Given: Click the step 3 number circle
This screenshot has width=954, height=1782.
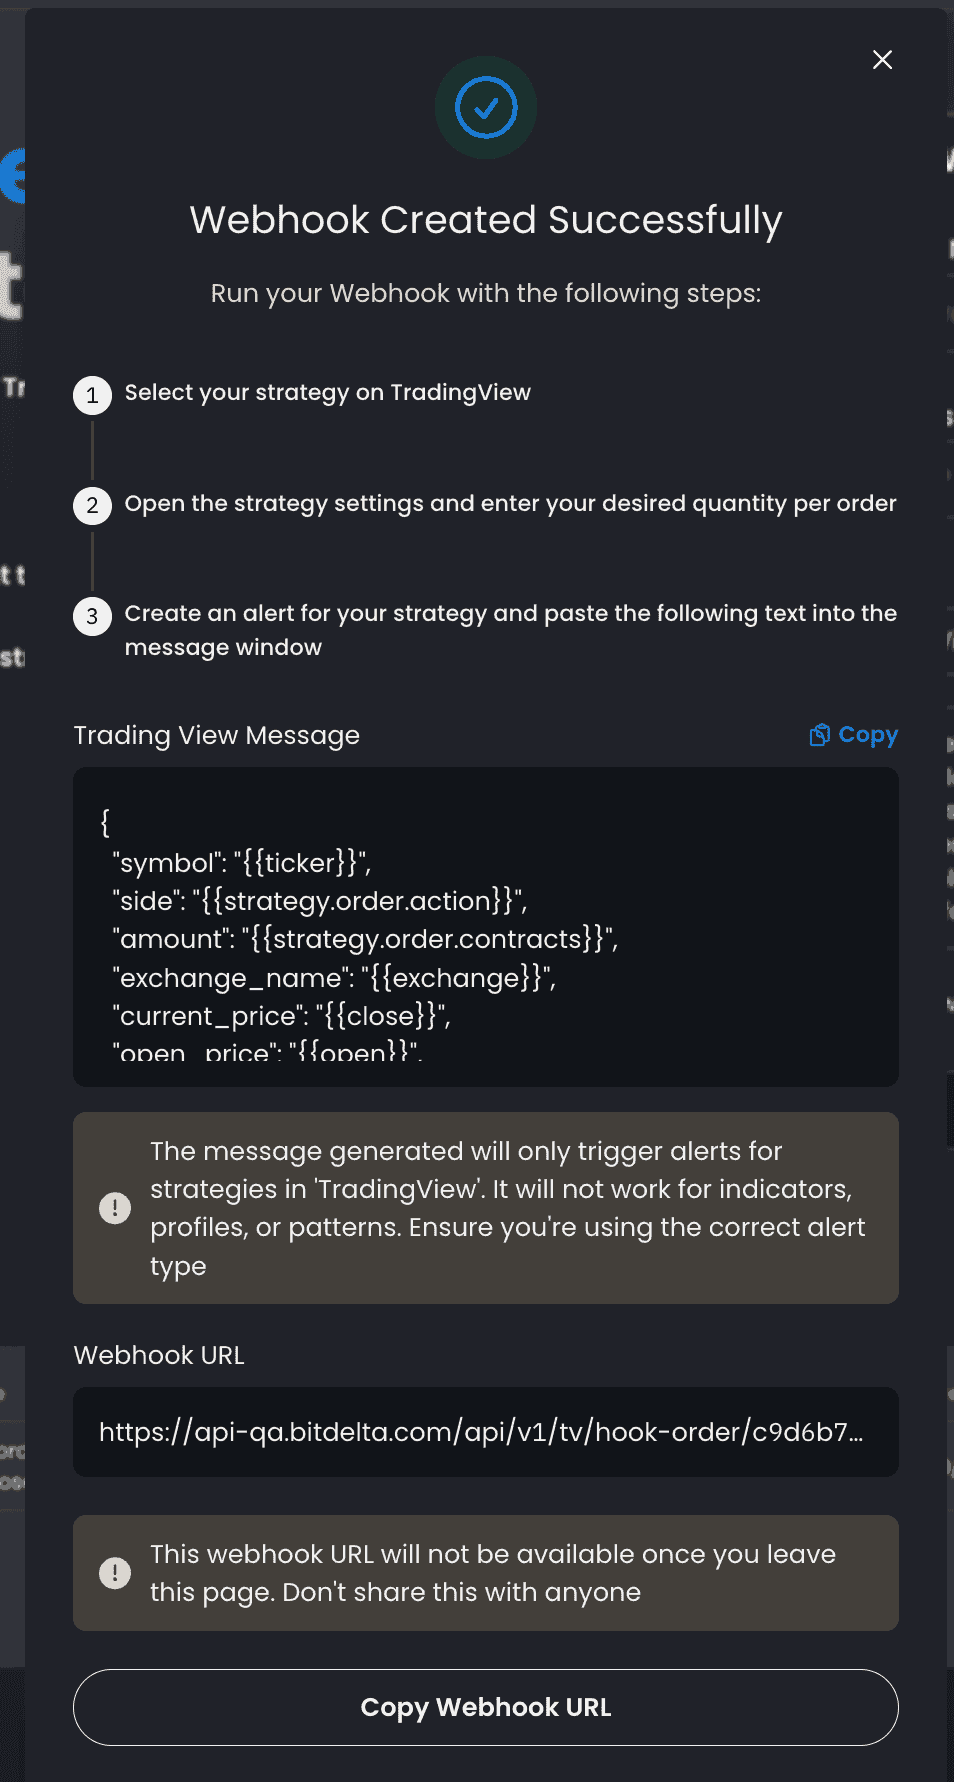Looking at the screenshot, I should click(92, 616).
